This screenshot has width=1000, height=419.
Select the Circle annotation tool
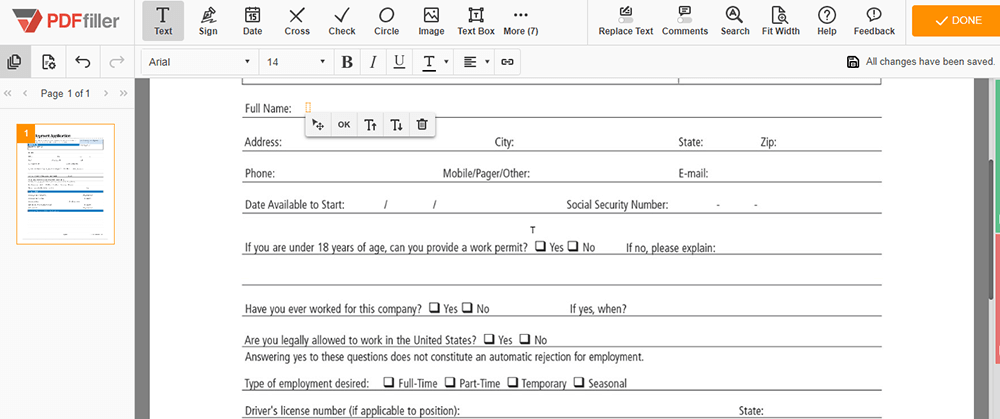click(386, 20)
